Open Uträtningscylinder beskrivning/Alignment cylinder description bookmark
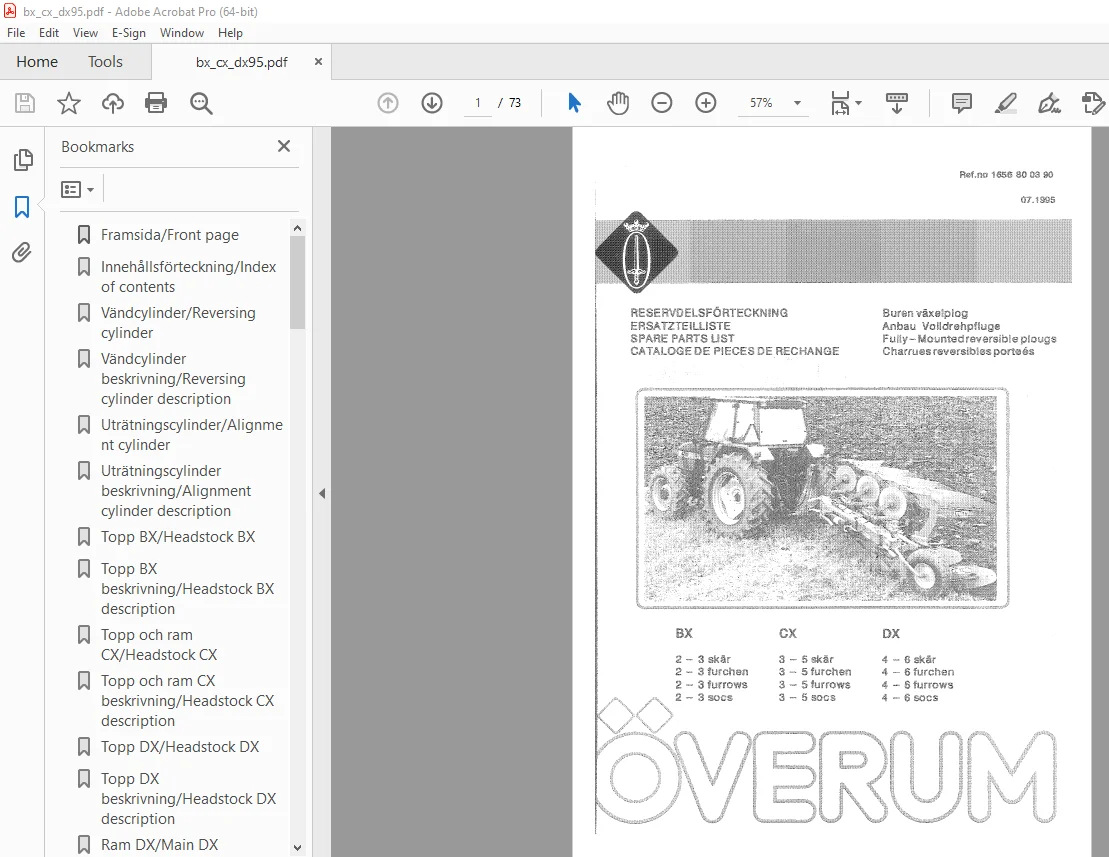The height and width of the screenshot is (857, 1109). tap(176, 491)
